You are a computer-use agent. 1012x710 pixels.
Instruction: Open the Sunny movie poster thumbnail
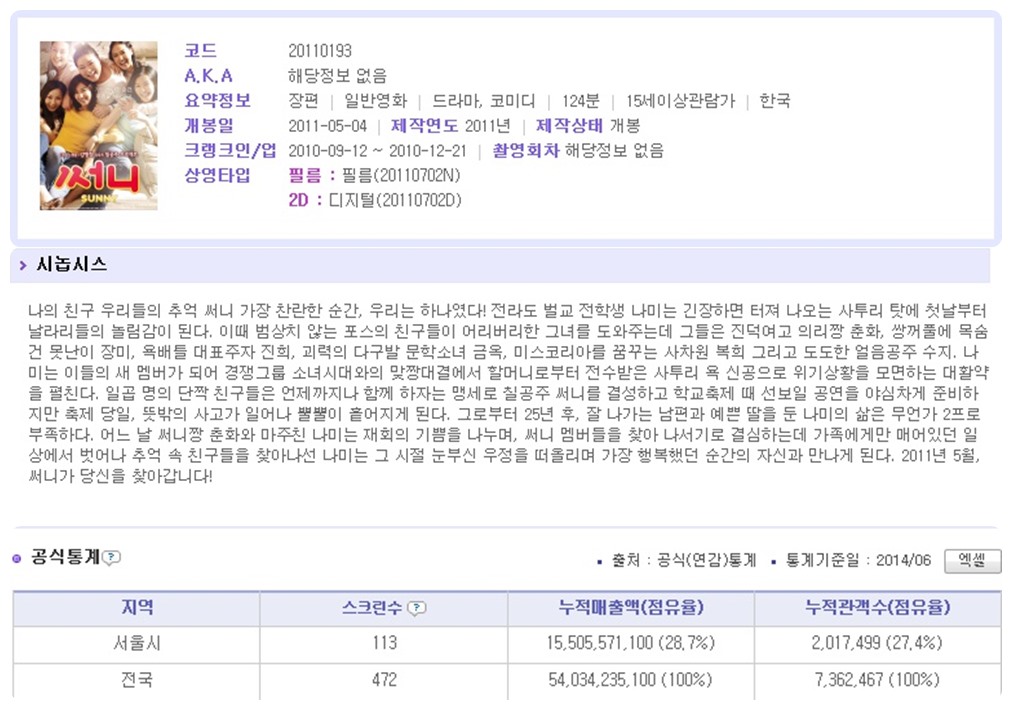click(x=98, y=125)
